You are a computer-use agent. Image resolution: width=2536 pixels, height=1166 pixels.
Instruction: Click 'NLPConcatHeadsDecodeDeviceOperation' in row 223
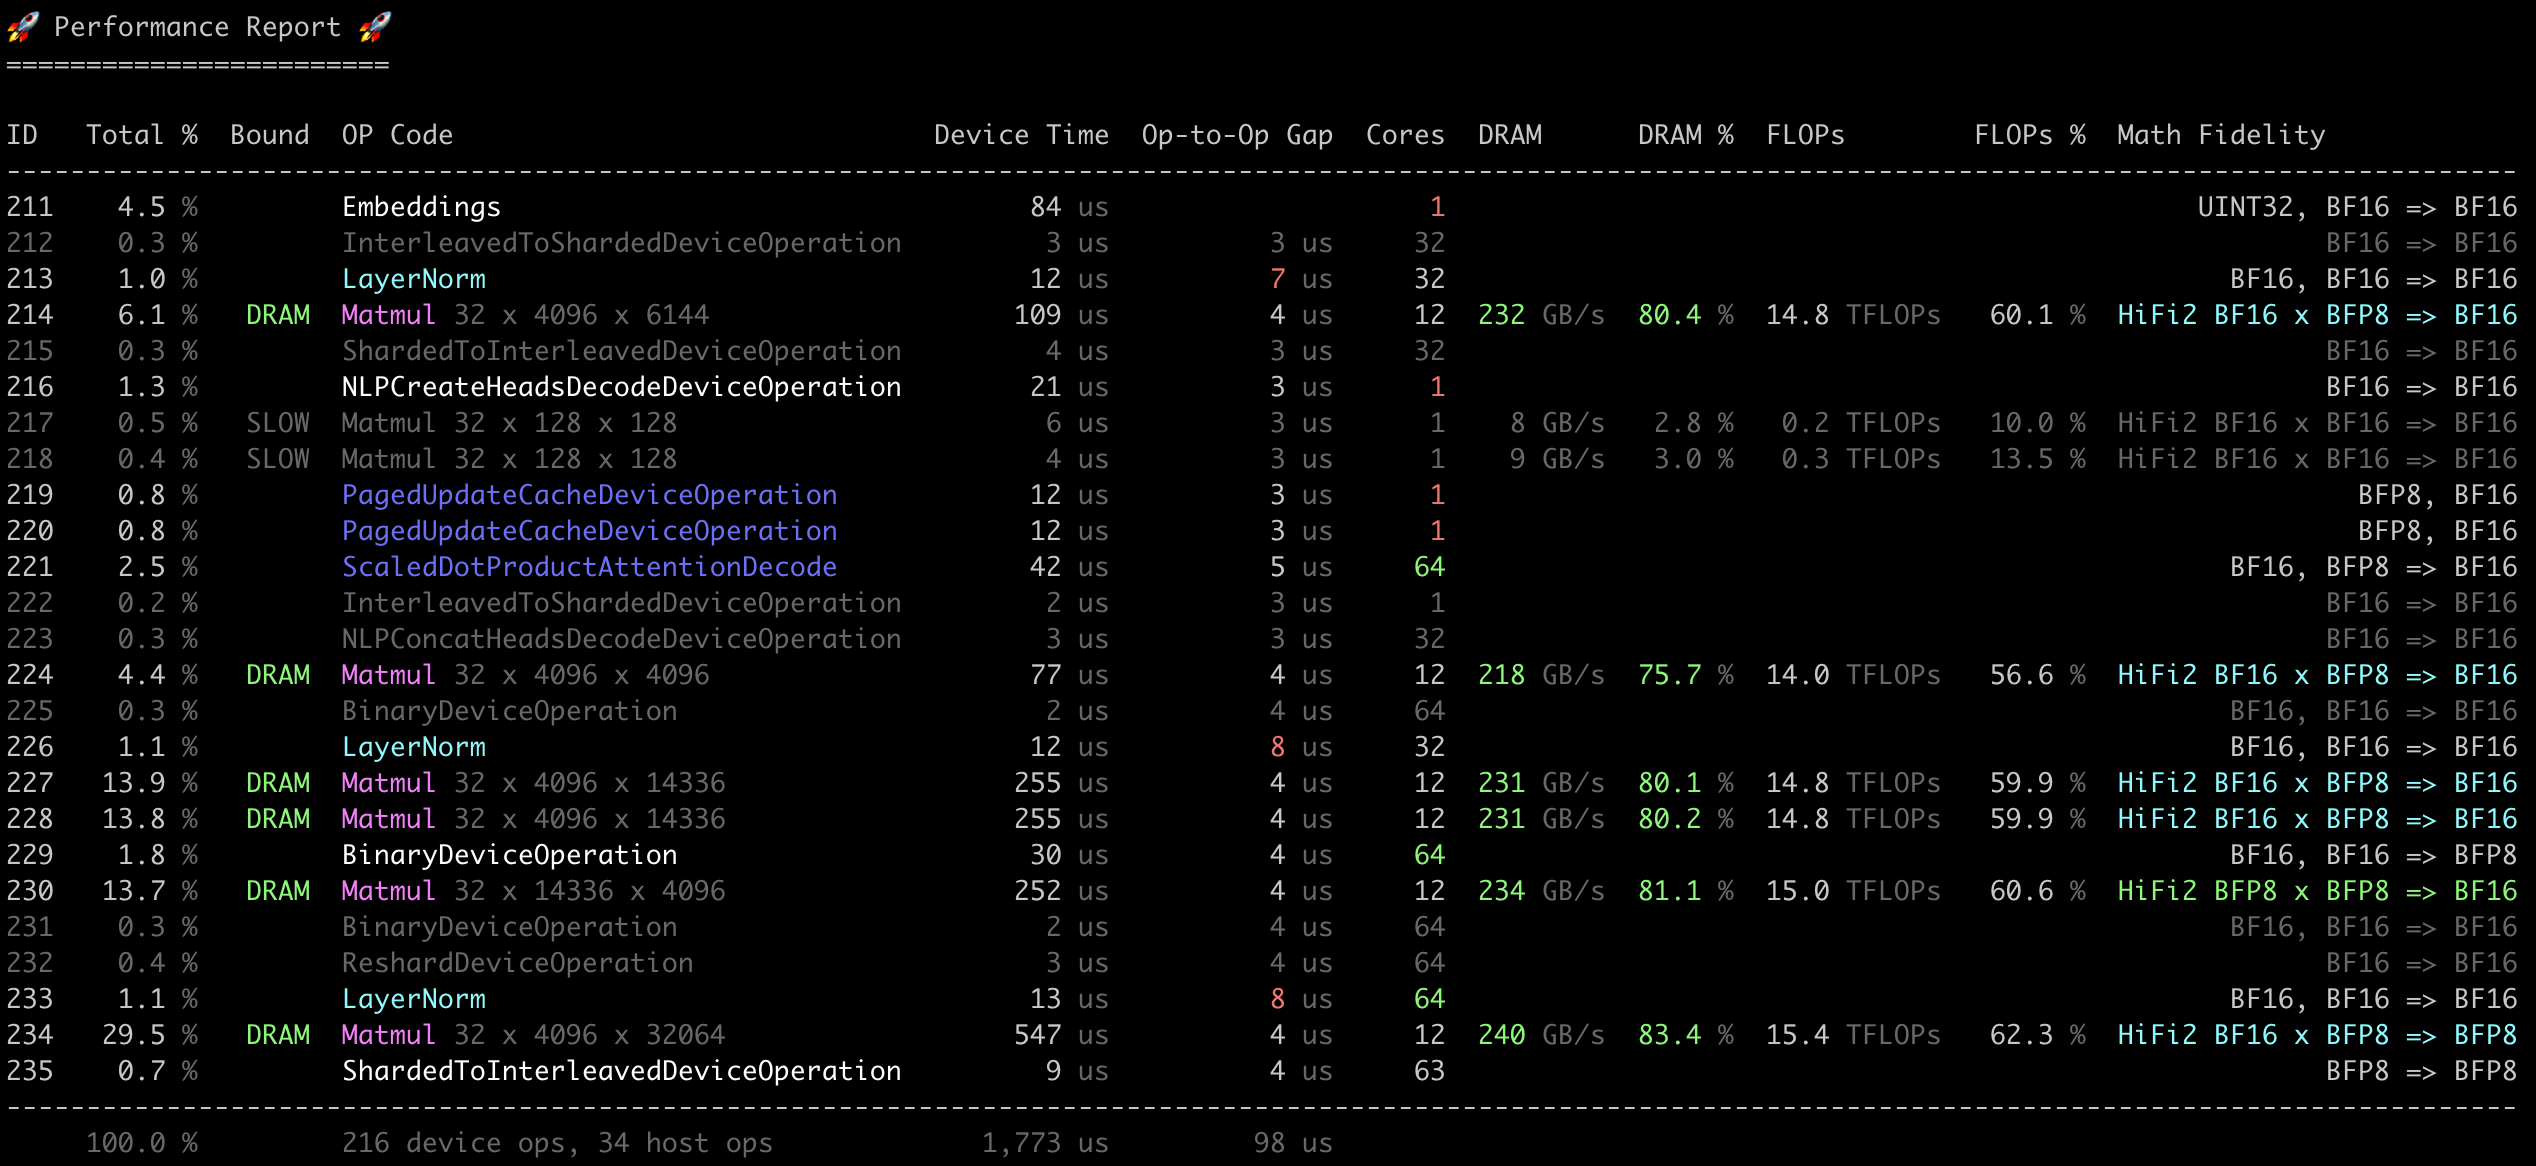click(x=621, y=639)
